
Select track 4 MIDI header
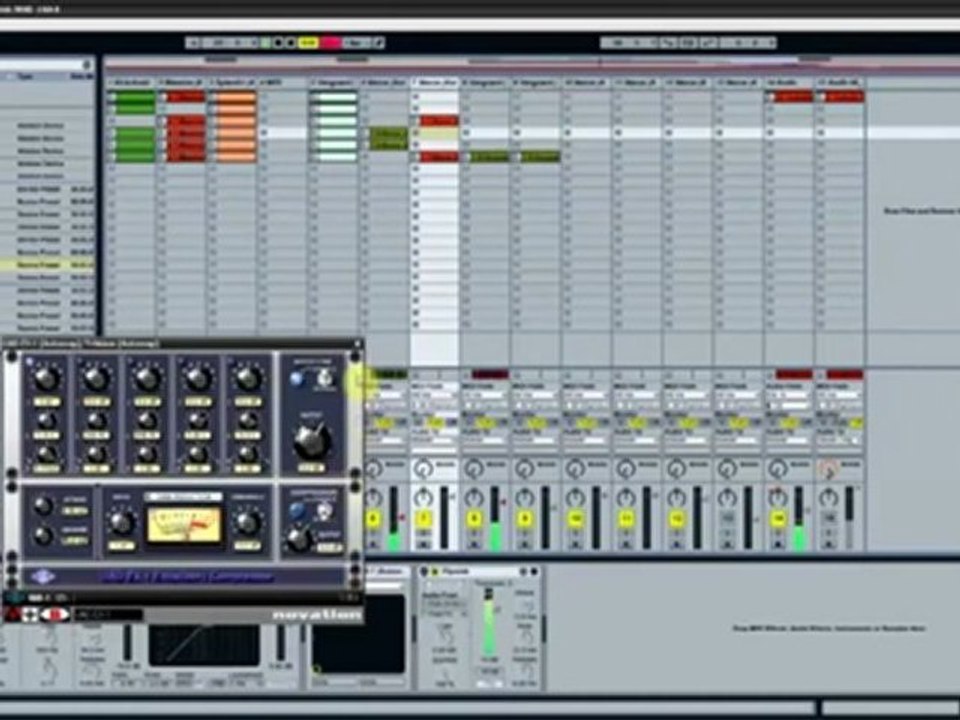[282, 82]
